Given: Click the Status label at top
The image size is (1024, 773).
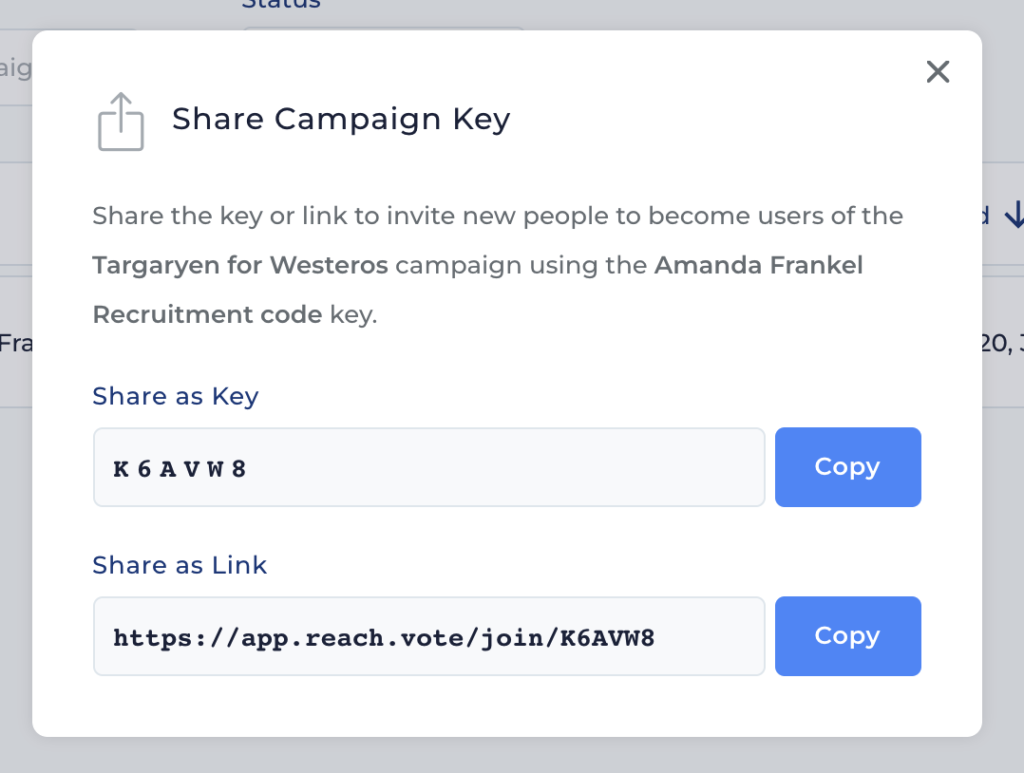Looking at the screenshot, I should [x=281, y=5].
